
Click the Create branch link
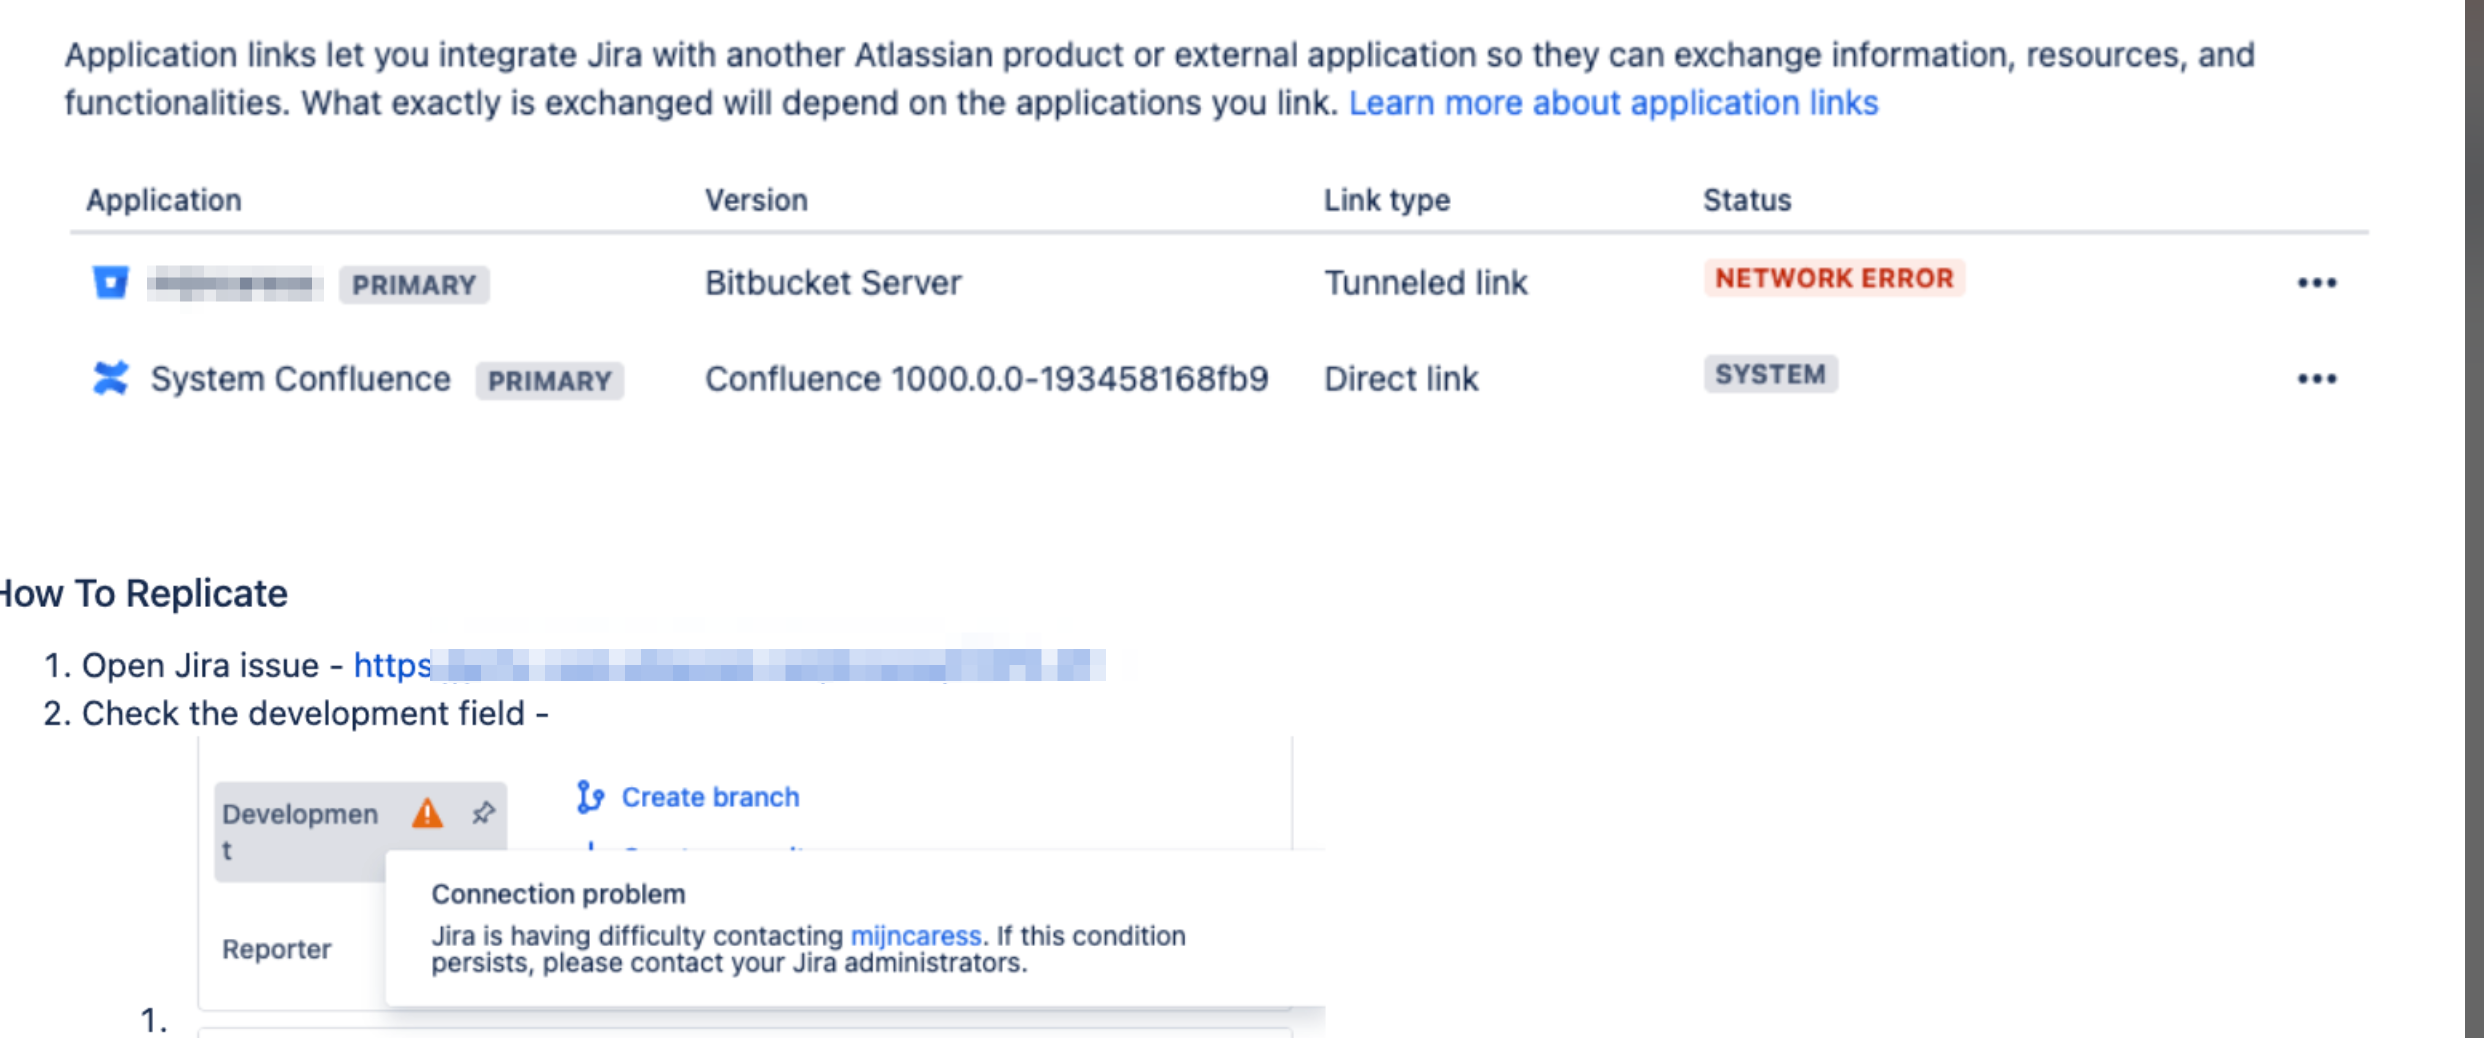tap(710, 797)
